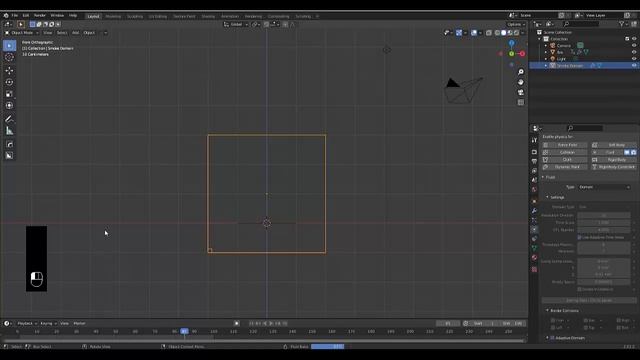640x360 pixels.
Task: Enable Collision physics
Action: point(564,152)
